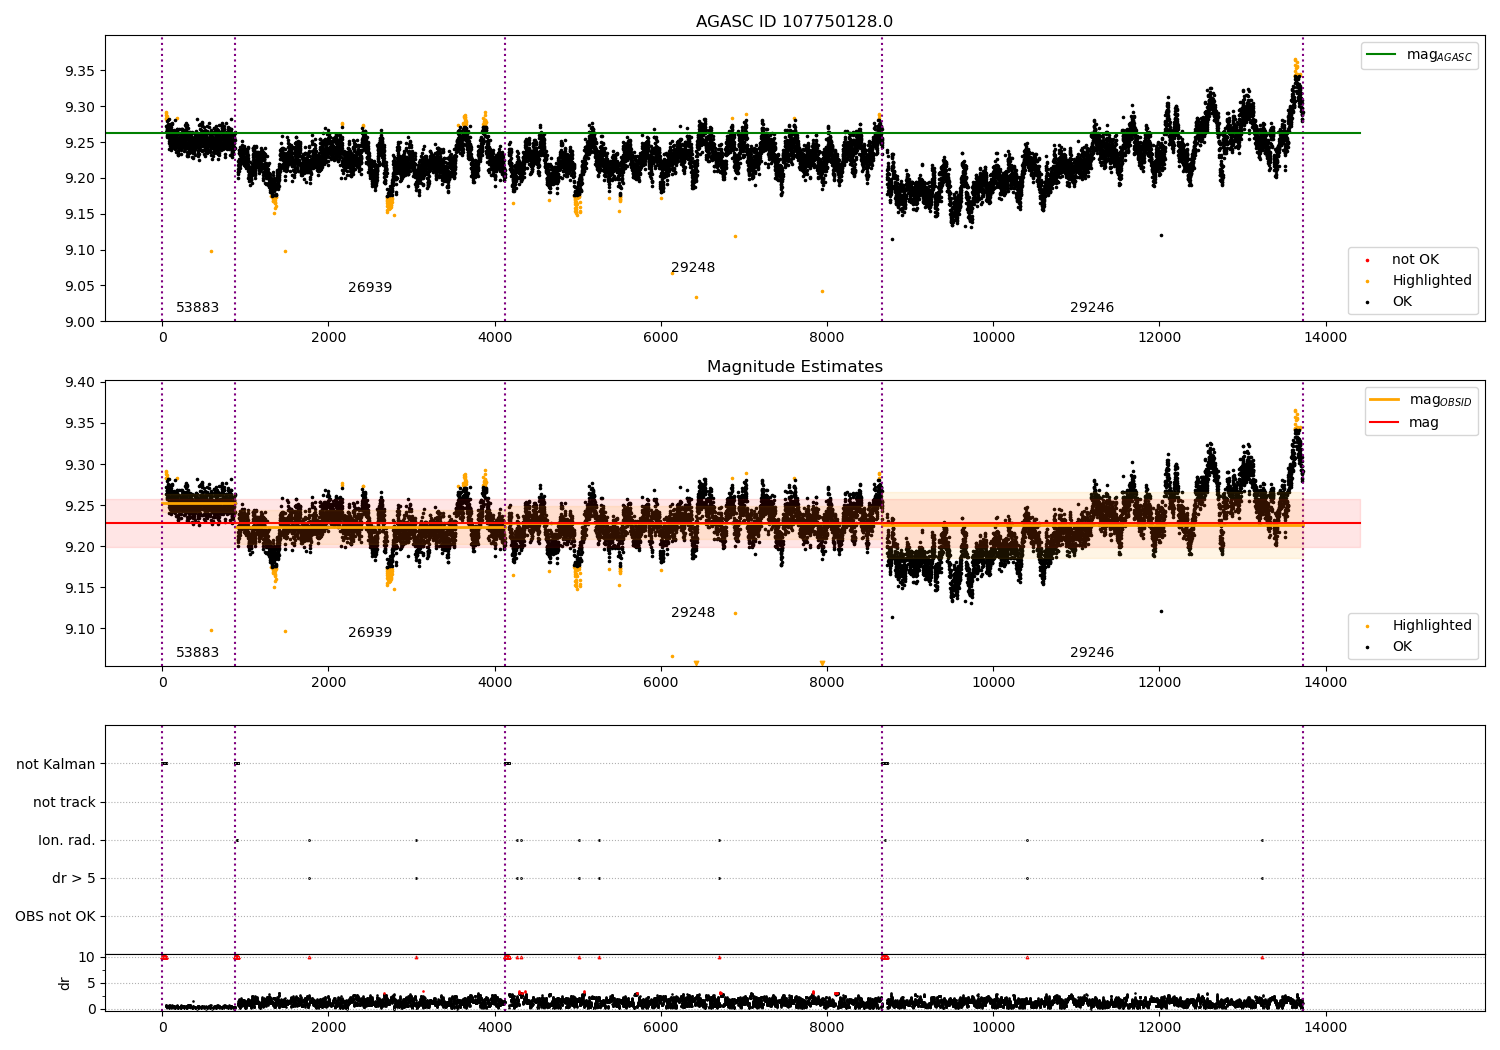The width and height of the screenshot is (1500, 1050).
Task: Click the 'Magnitude Estimates' panel title
Action: 794,366
